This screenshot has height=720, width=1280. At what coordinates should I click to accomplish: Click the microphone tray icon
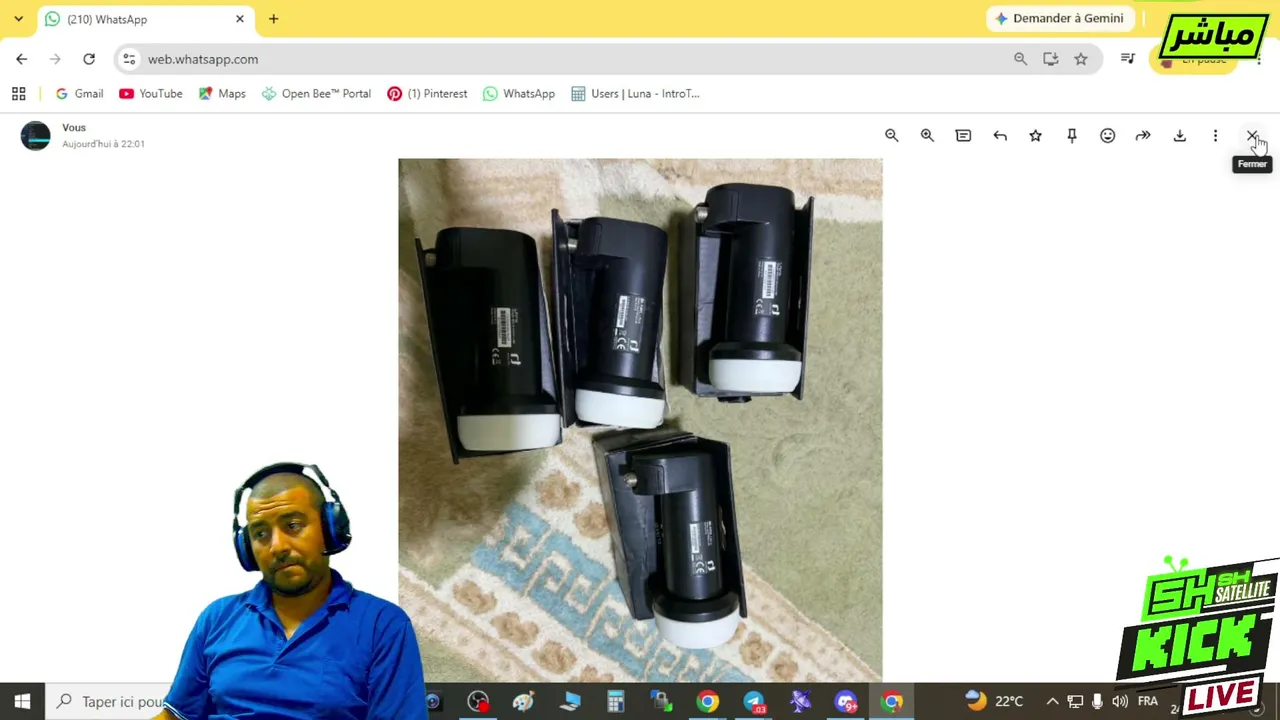pos(1097,701)
